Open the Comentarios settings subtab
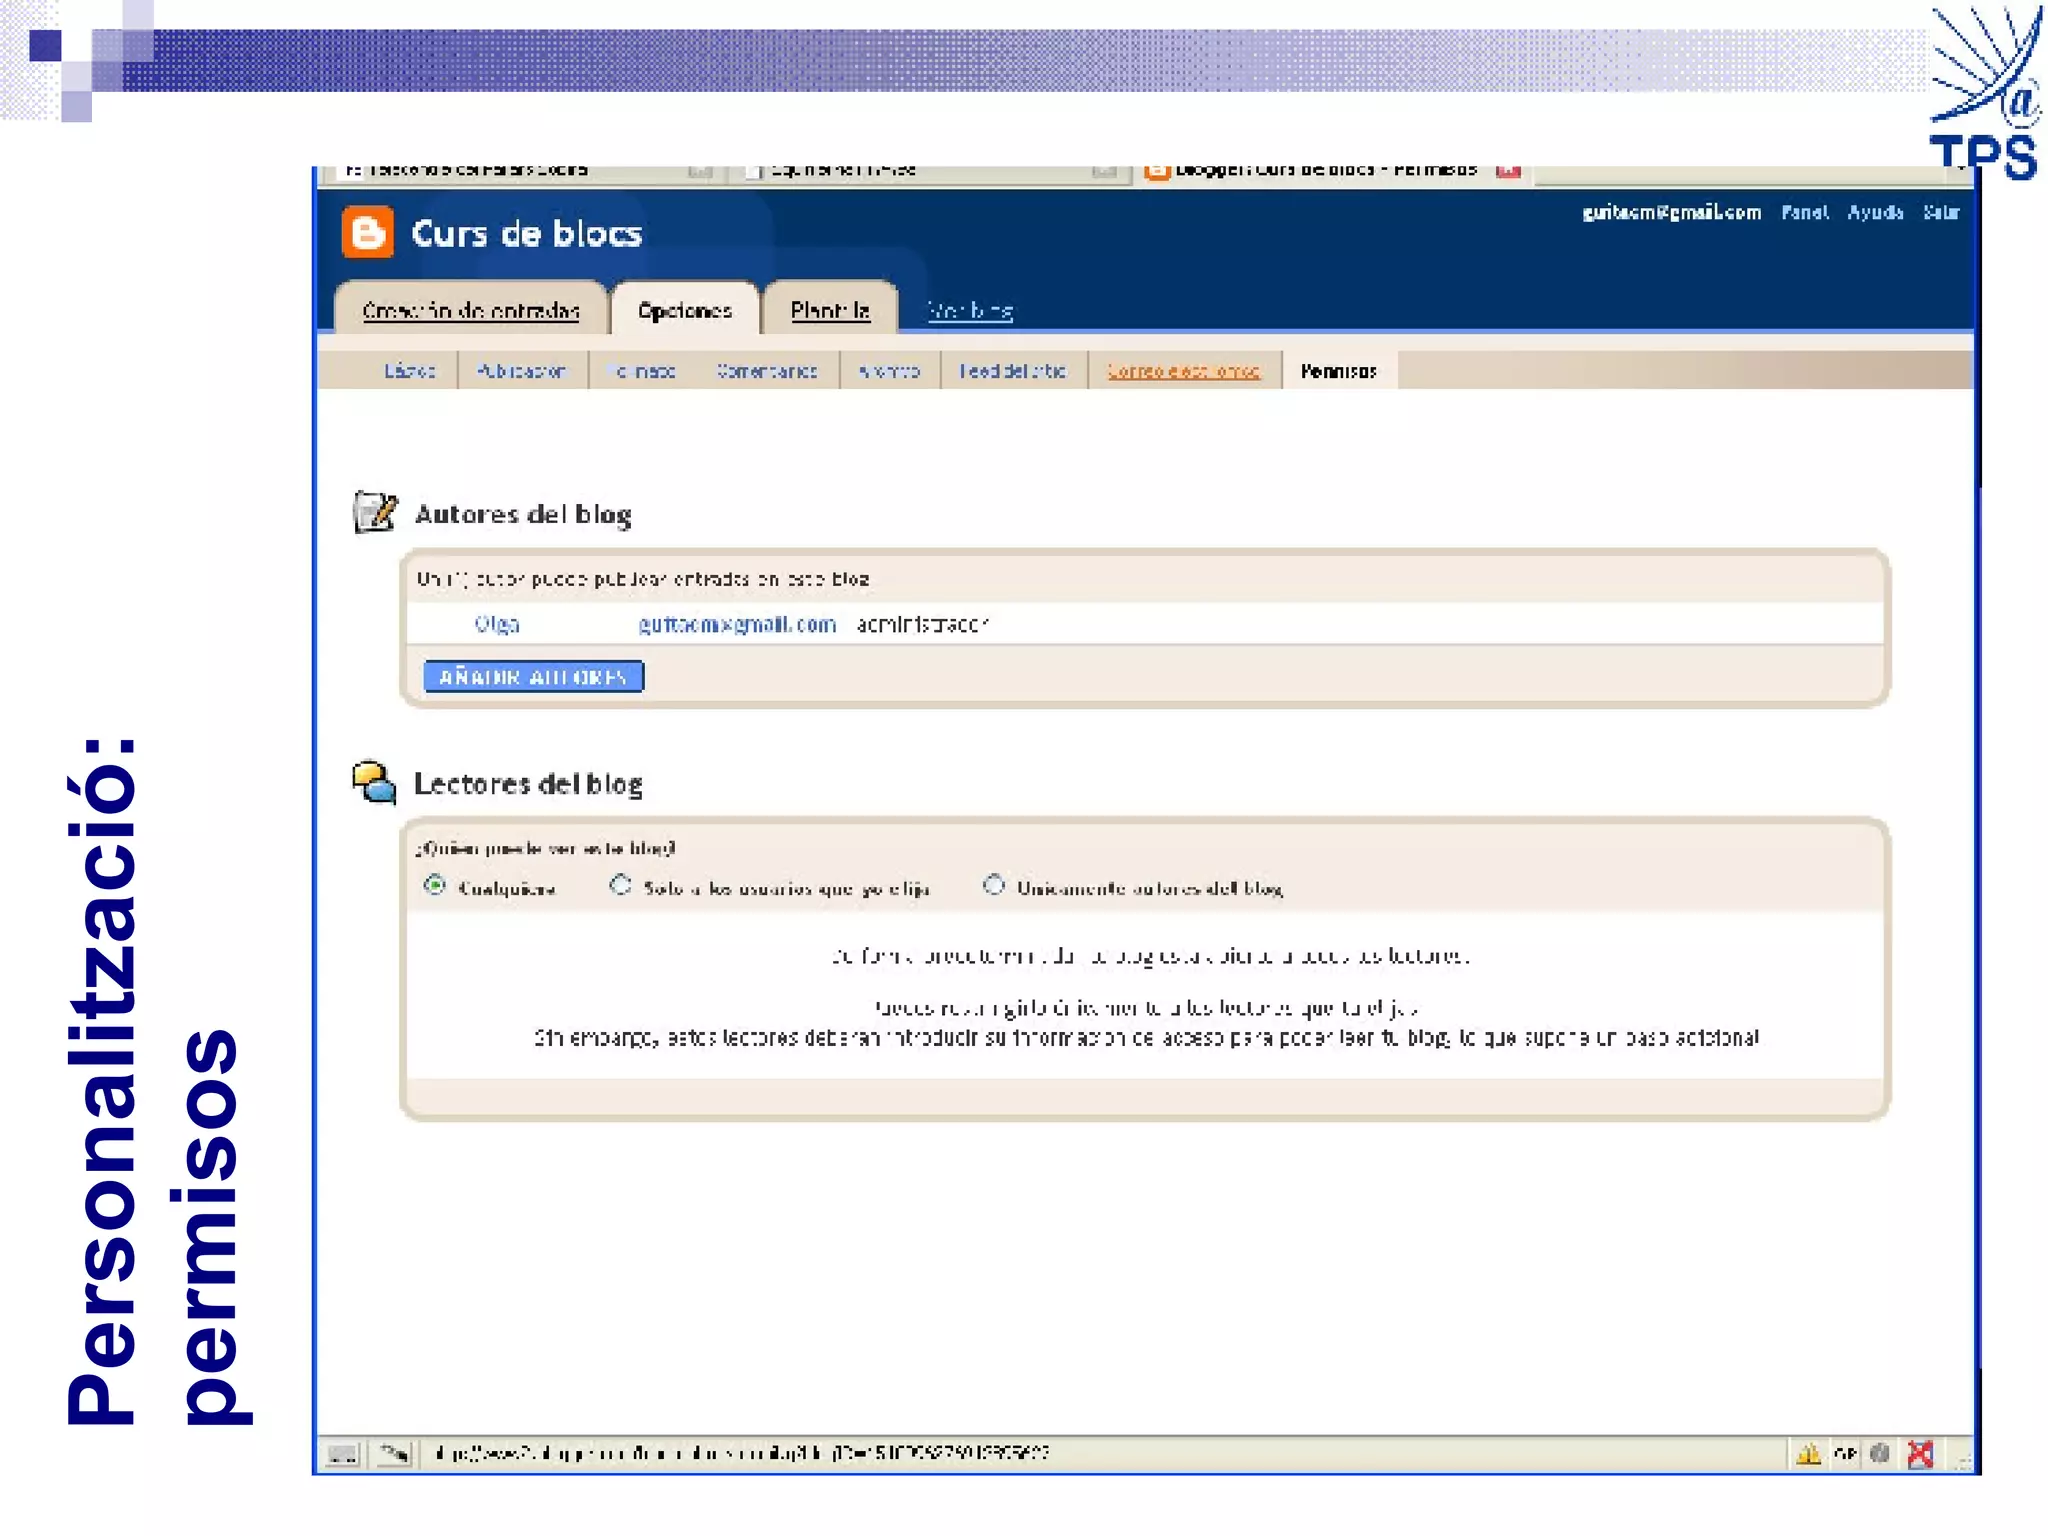 [766, 371]
